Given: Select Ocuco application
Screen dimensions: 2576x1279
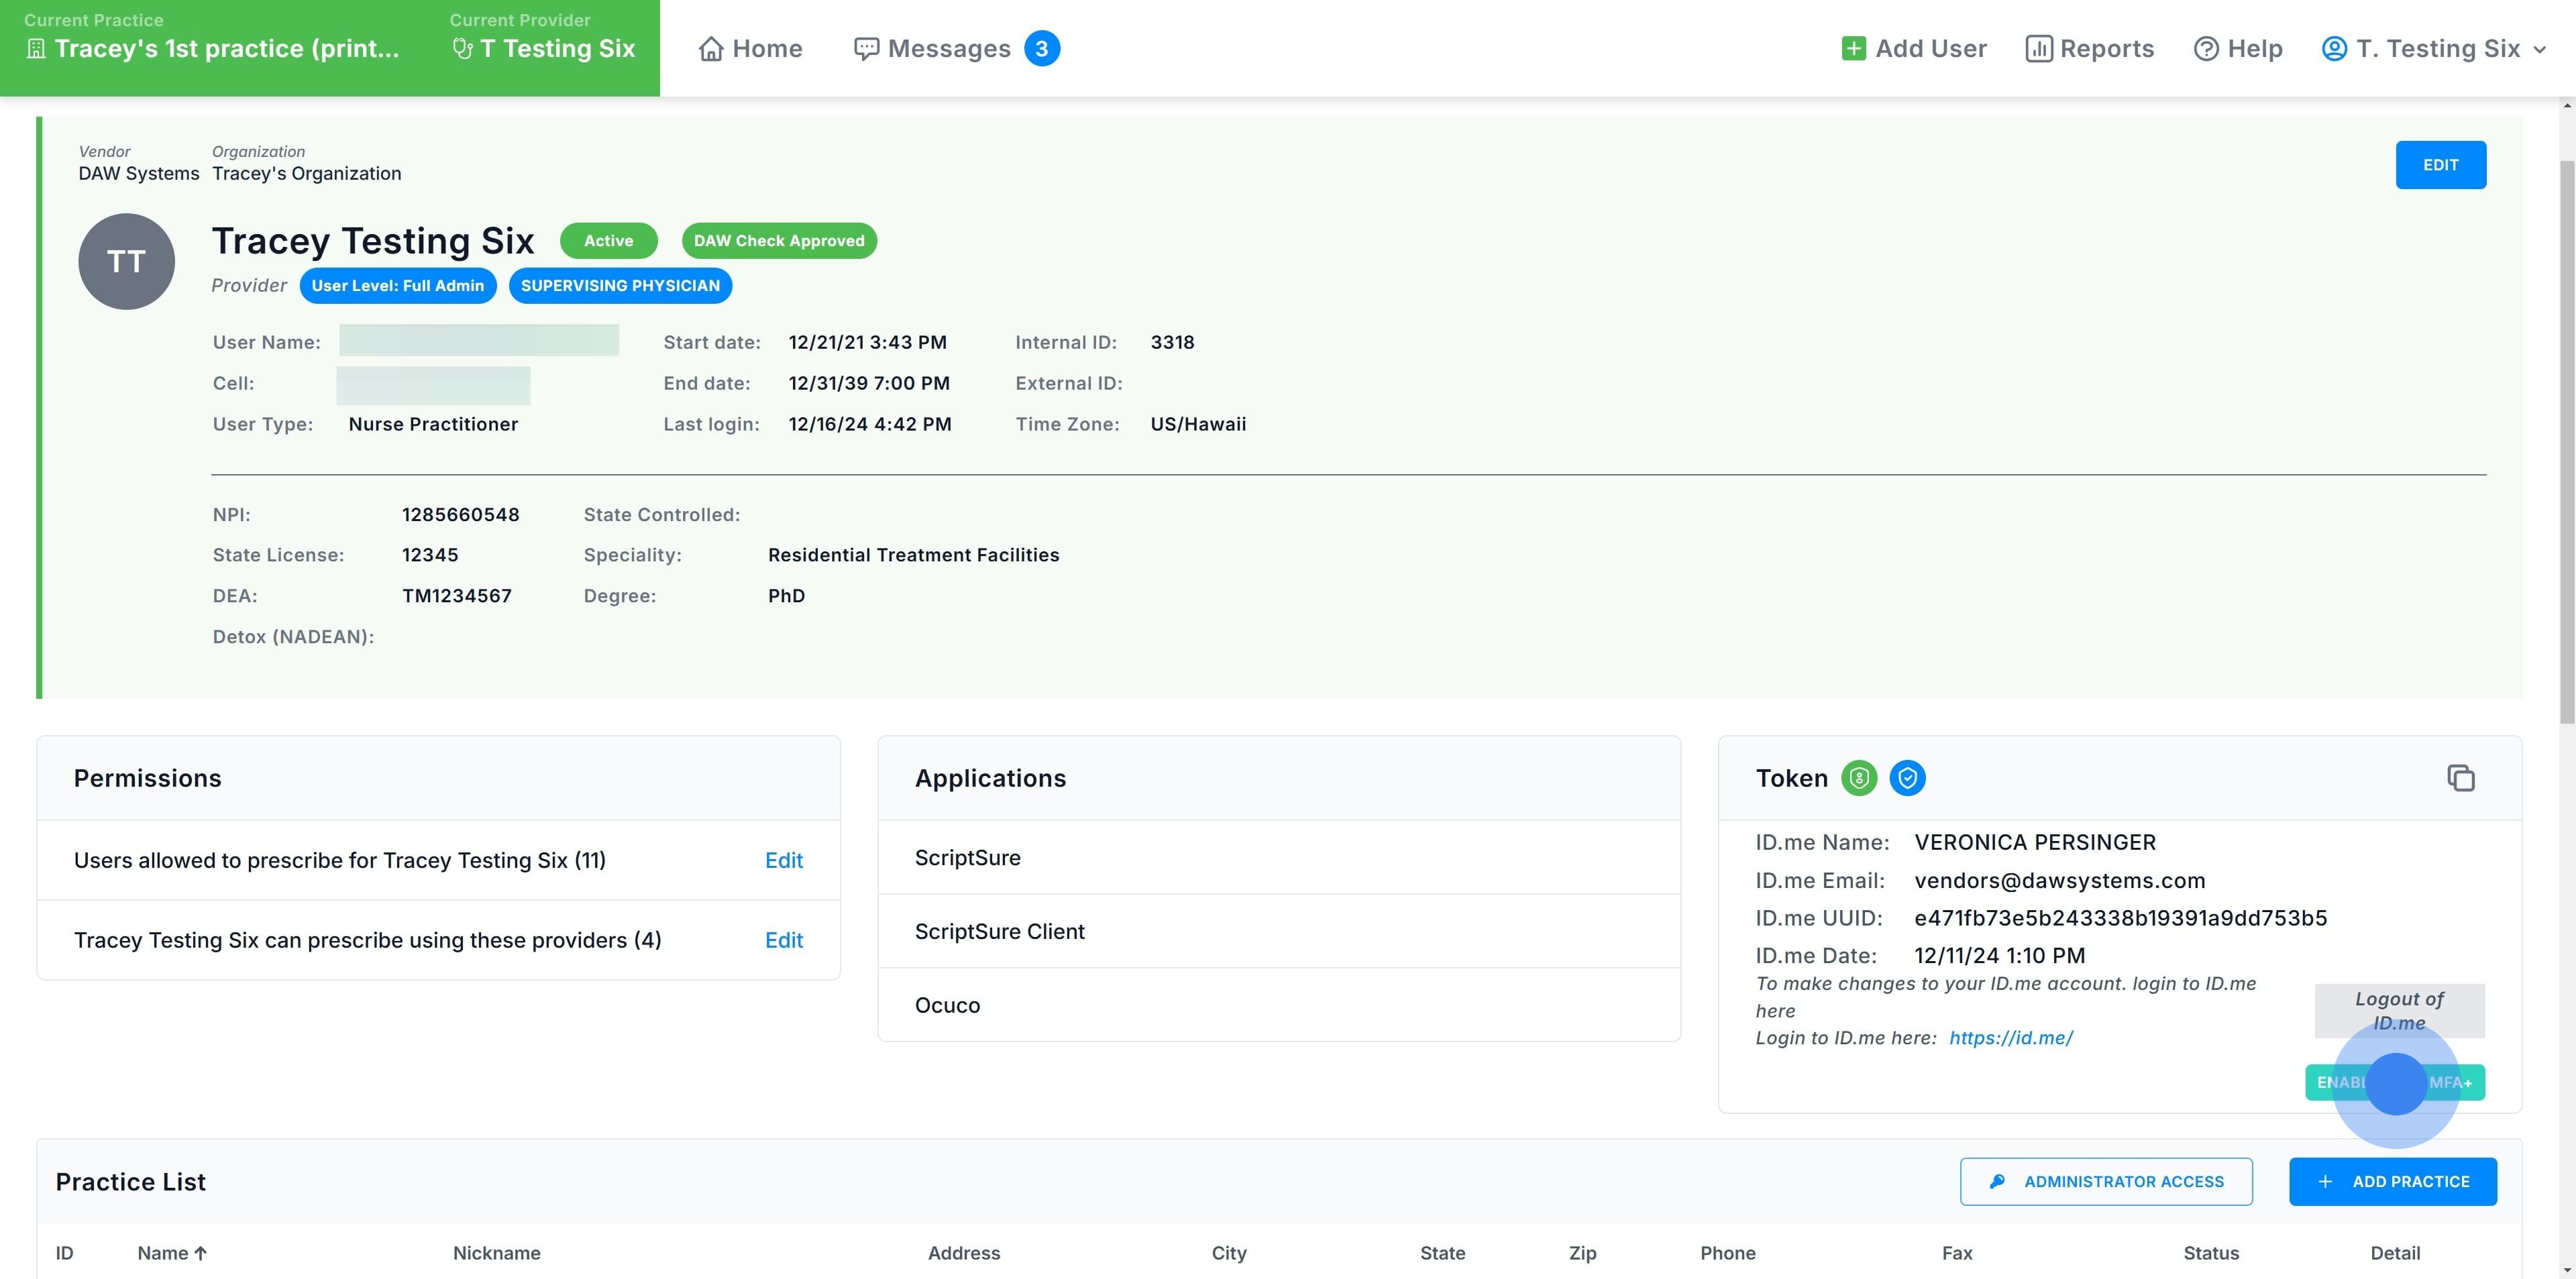Looking at the screenshot, I should point(1279,1005).
